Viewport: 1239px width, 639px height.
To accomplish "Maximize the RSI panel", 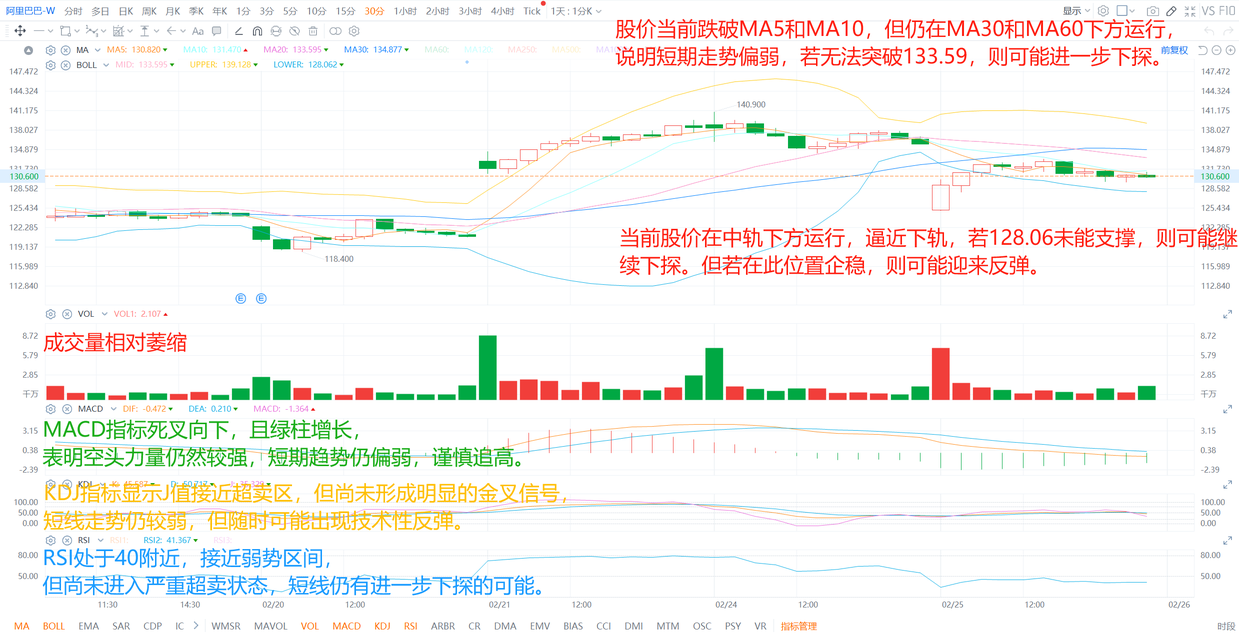I will pyautogui.click(x=1227, y=540).
